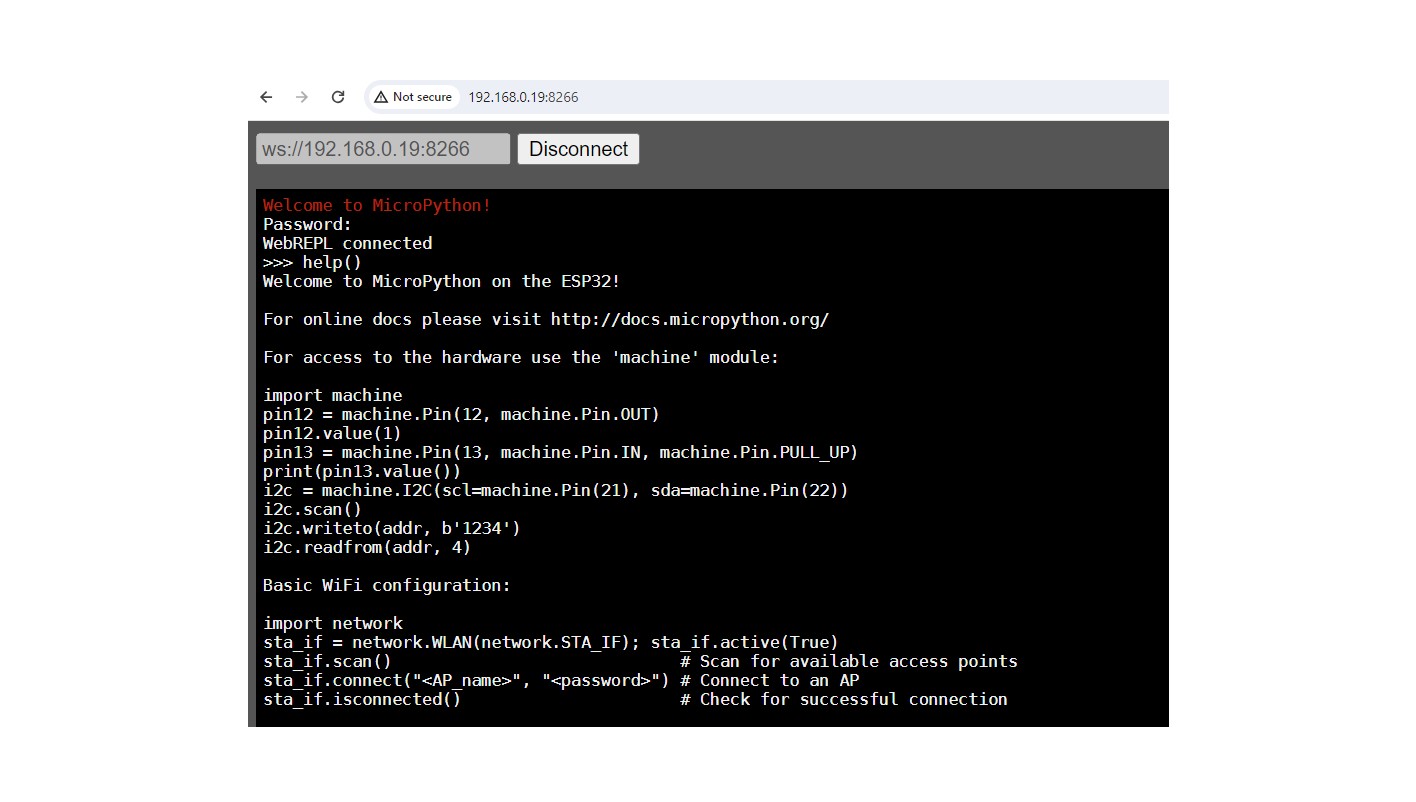This screenshot has height=802, width=1416.
Task: Click the '>>> help()' prompt line
Action: [312, 262]
